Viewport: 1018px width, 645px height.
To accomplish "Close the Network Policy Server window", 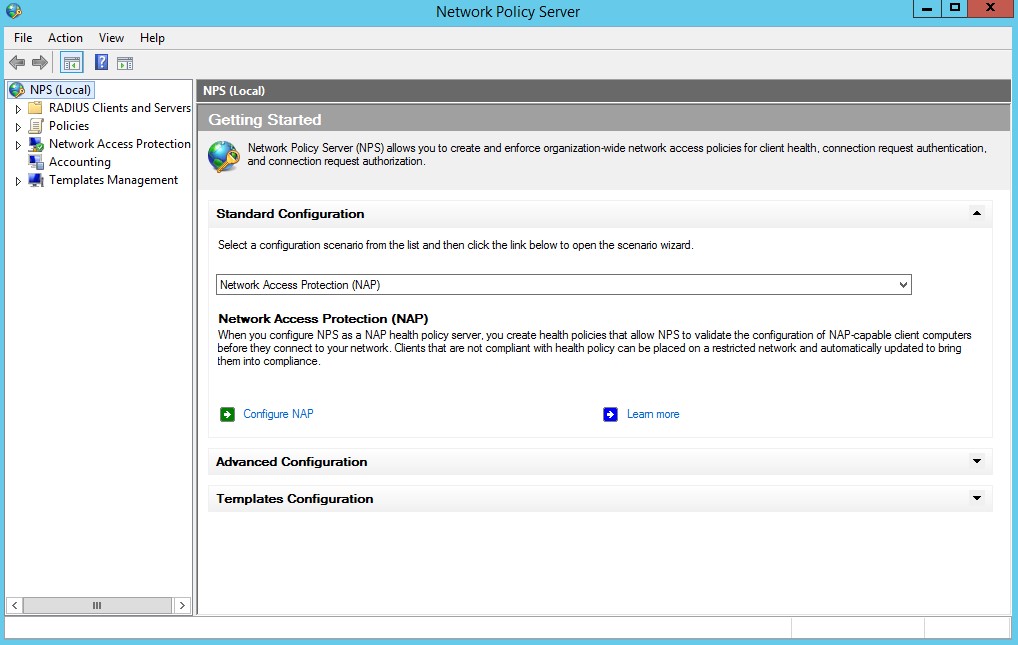I will [991, 8].
